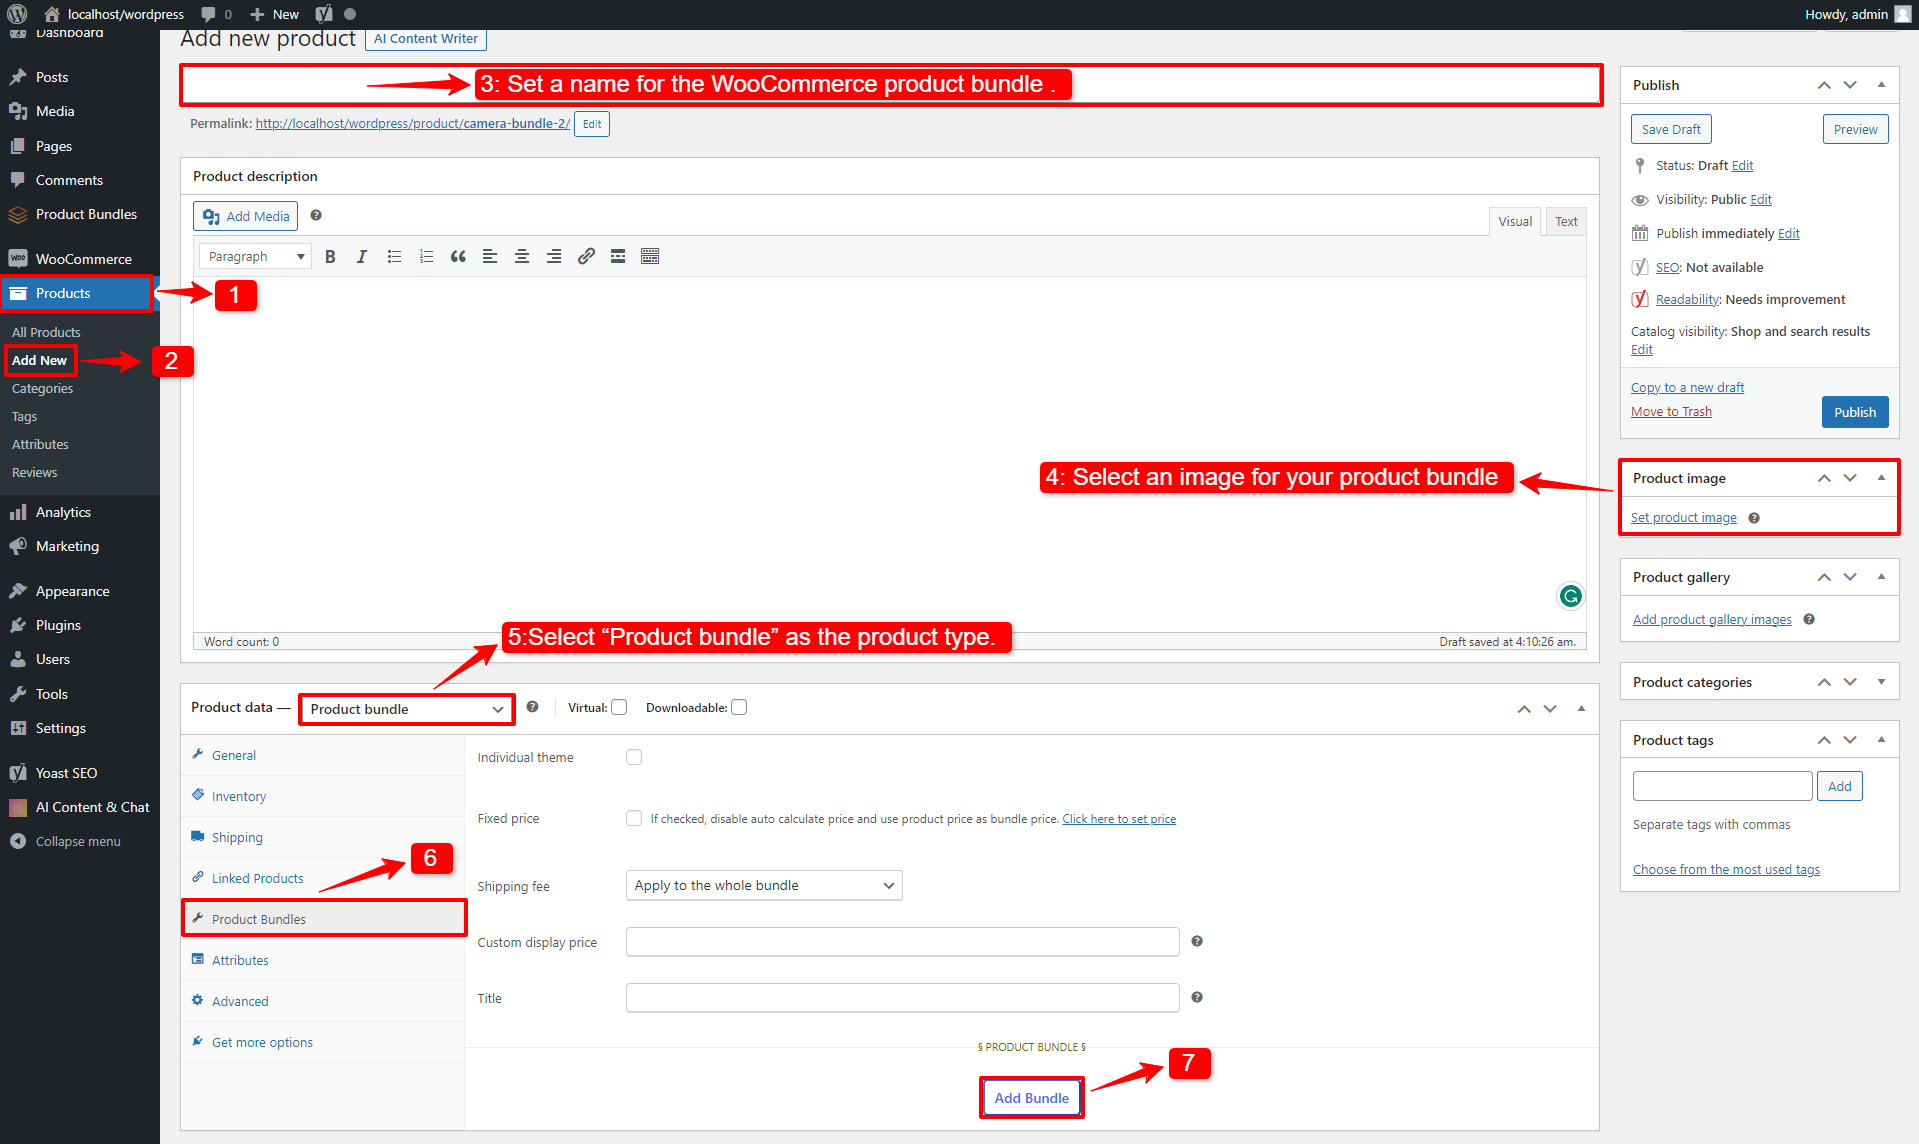Viewport: 1919px width, 1144px height.
Task: Click the admin user avatar
Action: pyautogui.click(x=1903, y=14)
